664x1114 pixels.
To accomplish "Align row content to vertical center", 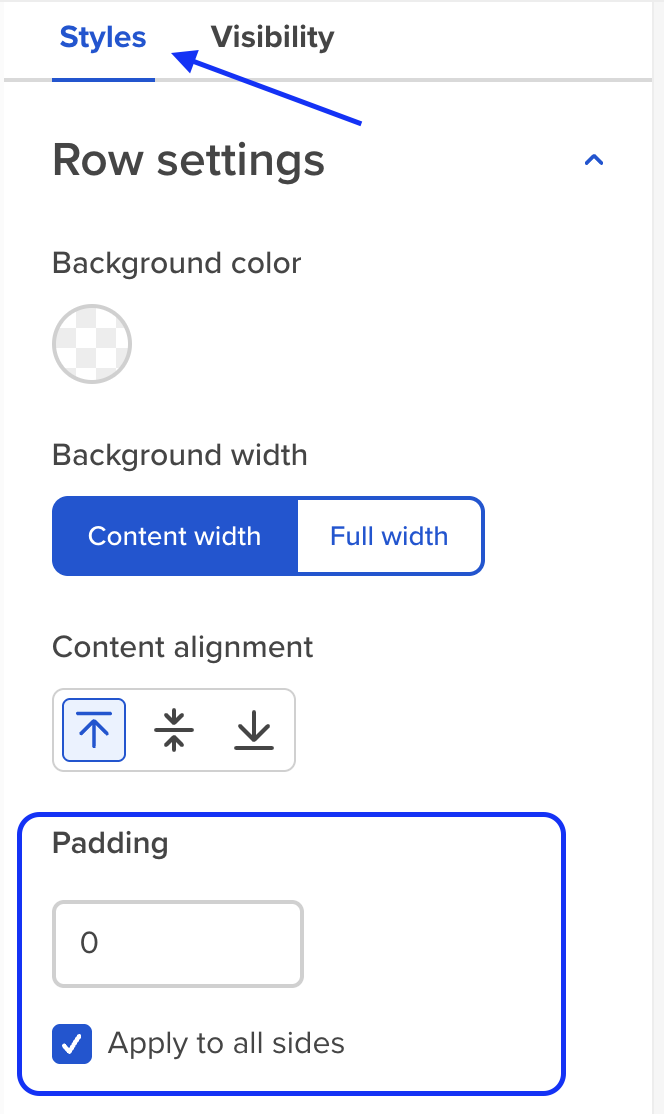I will coord(174,730).
